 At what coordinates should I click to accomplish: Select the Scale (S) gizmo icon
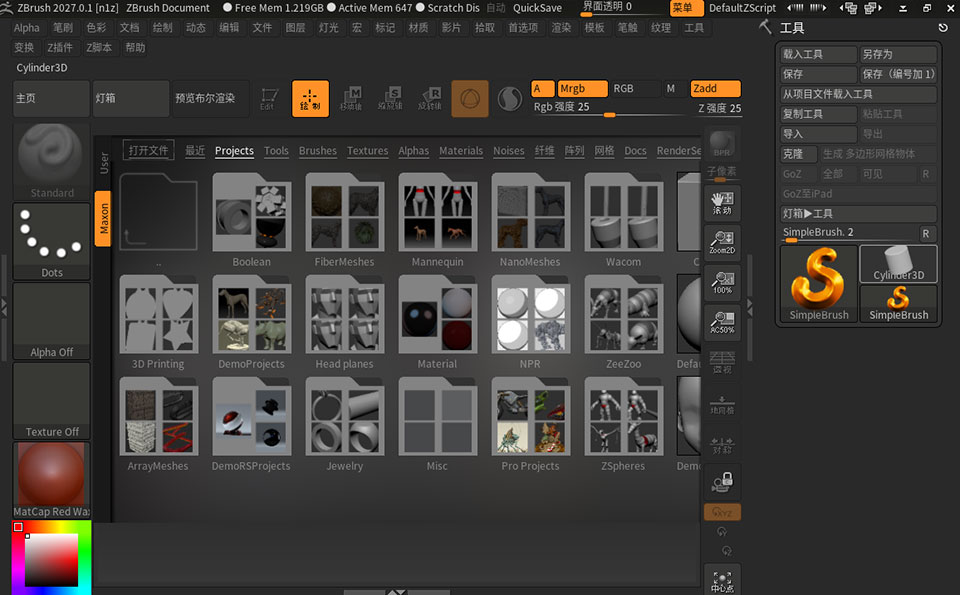pos(390,99)
